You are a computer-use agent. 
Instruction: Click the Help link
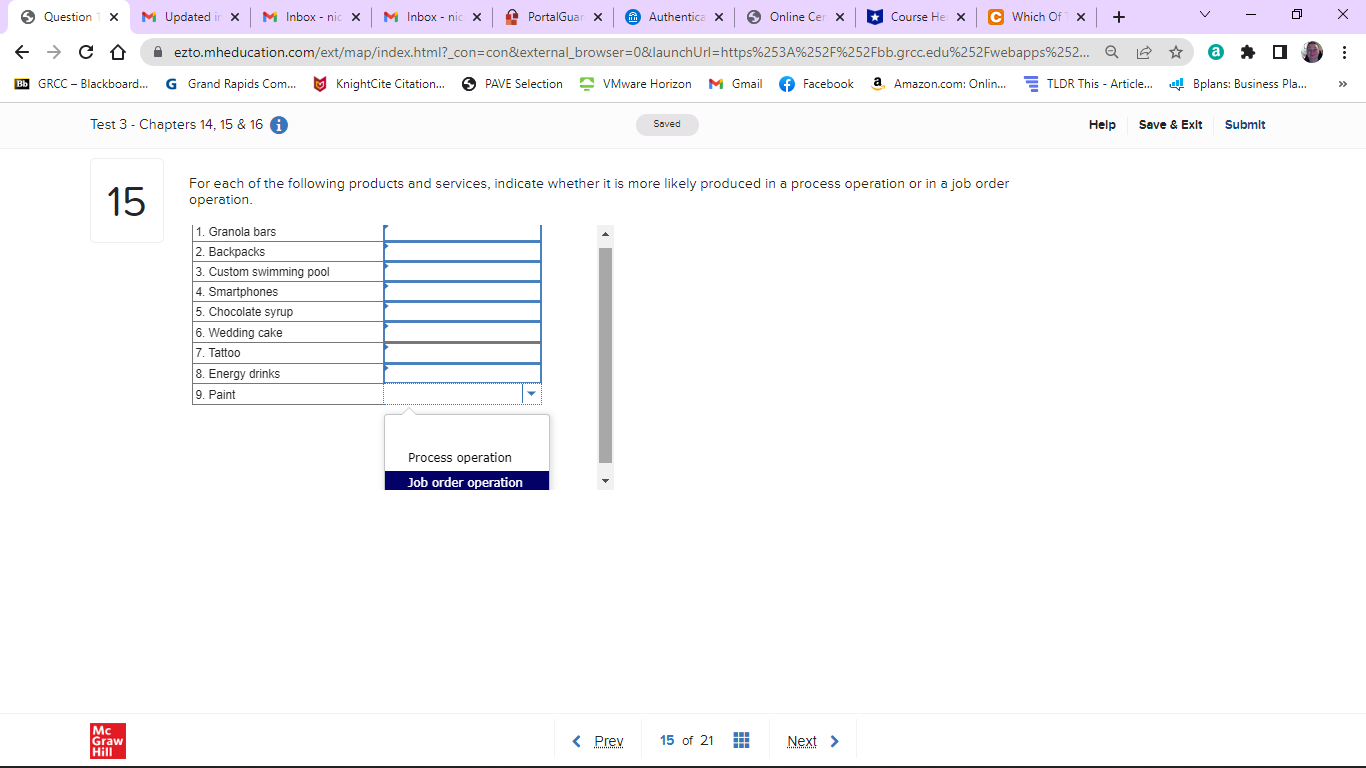pos(1102,124)
